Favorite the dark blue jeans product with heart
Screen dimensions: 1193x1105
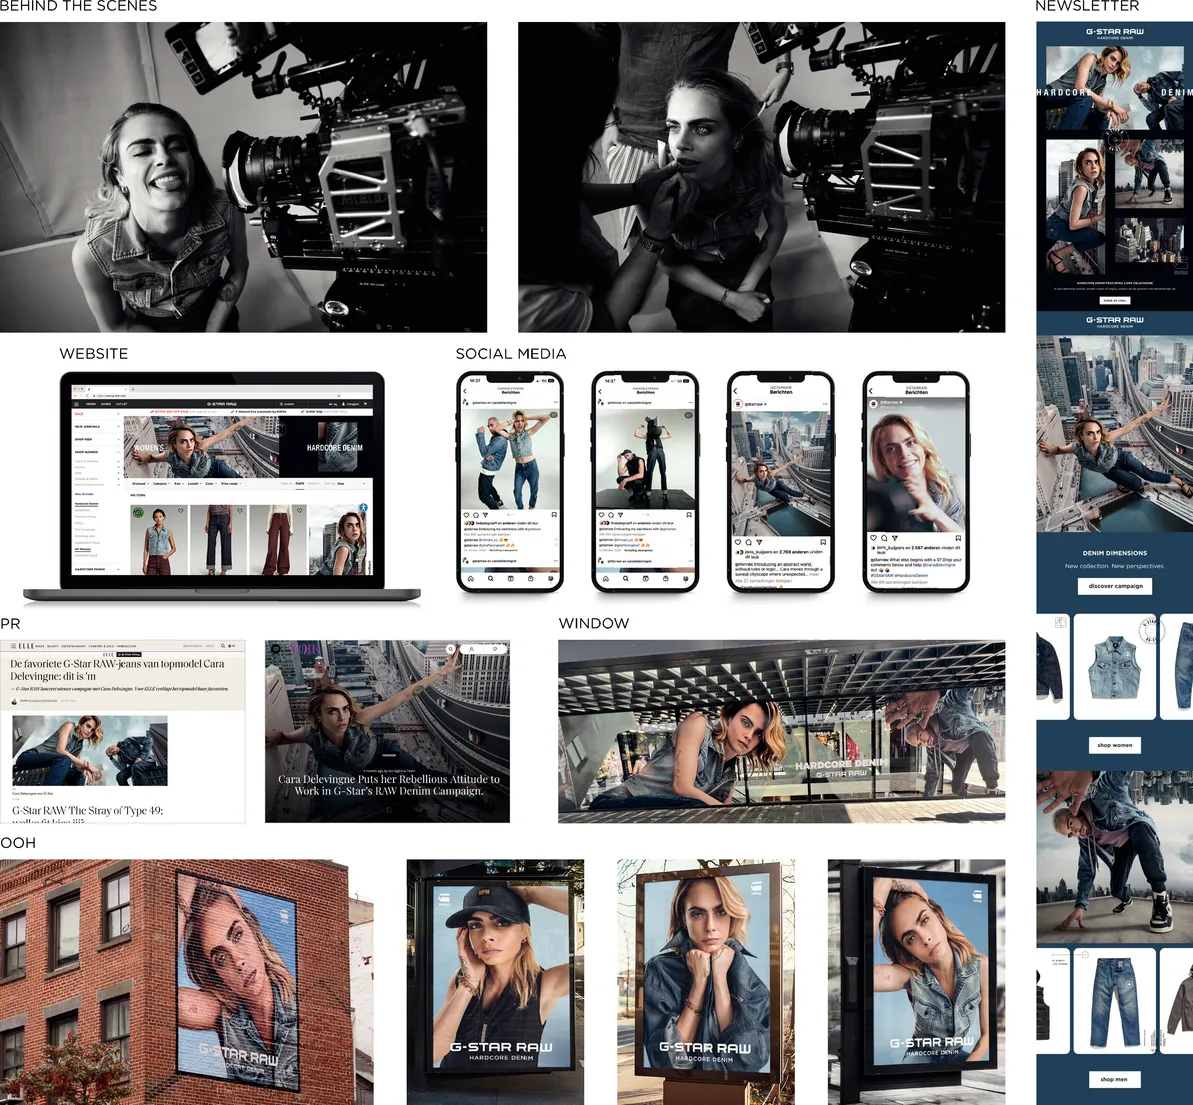coord(240,511)
